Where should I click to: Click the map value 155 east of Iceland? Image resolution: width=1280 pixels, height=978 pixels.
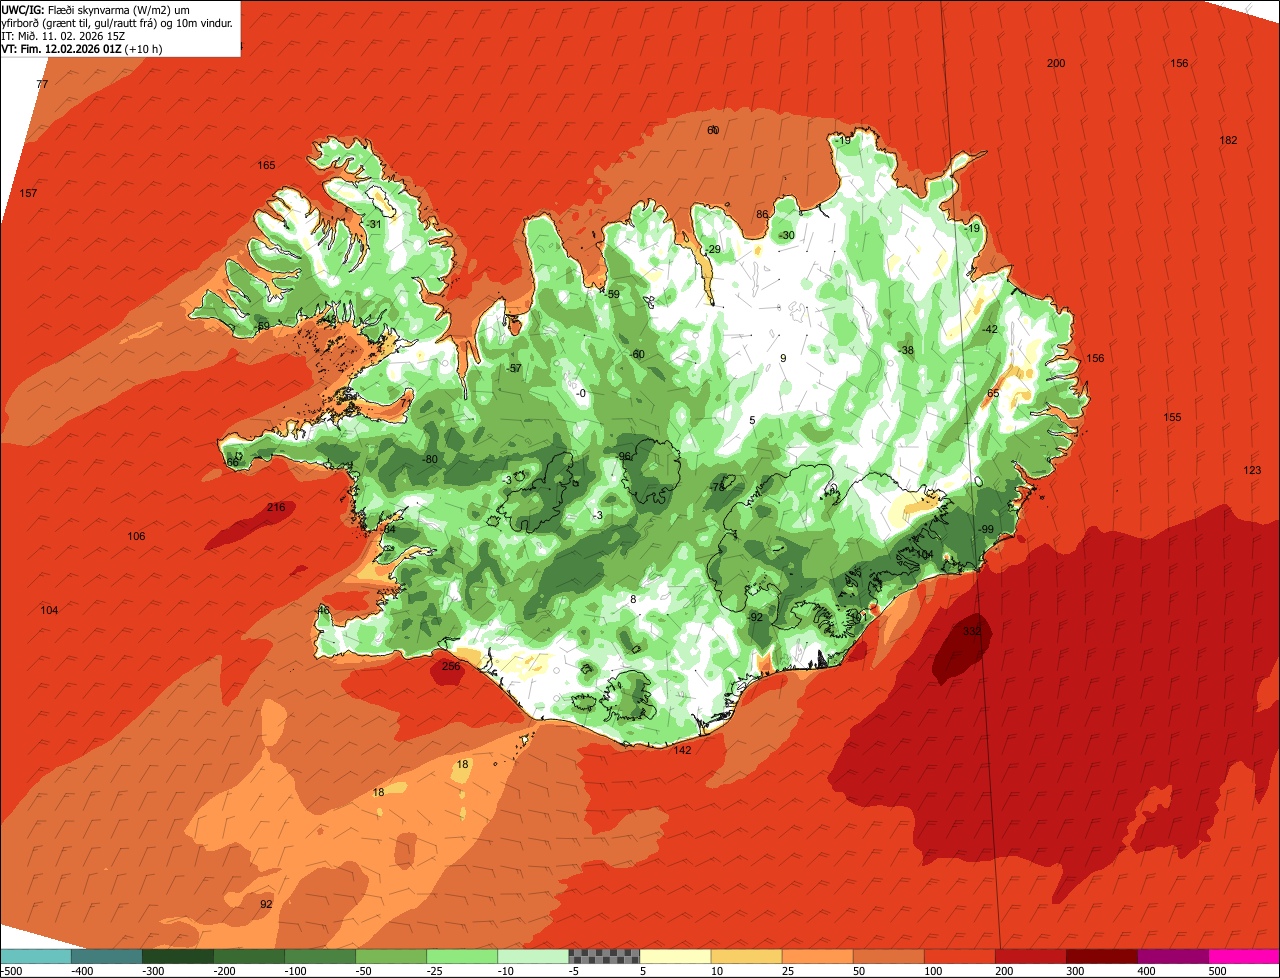1172,417
